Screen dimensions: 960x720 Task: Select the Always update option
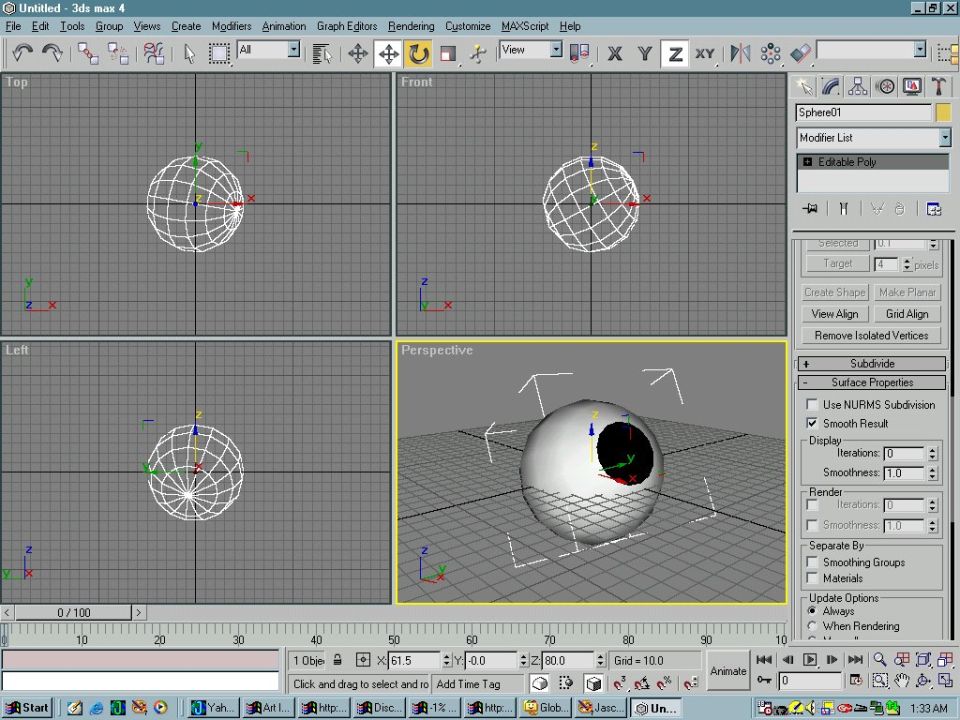[x=812, y=611]
